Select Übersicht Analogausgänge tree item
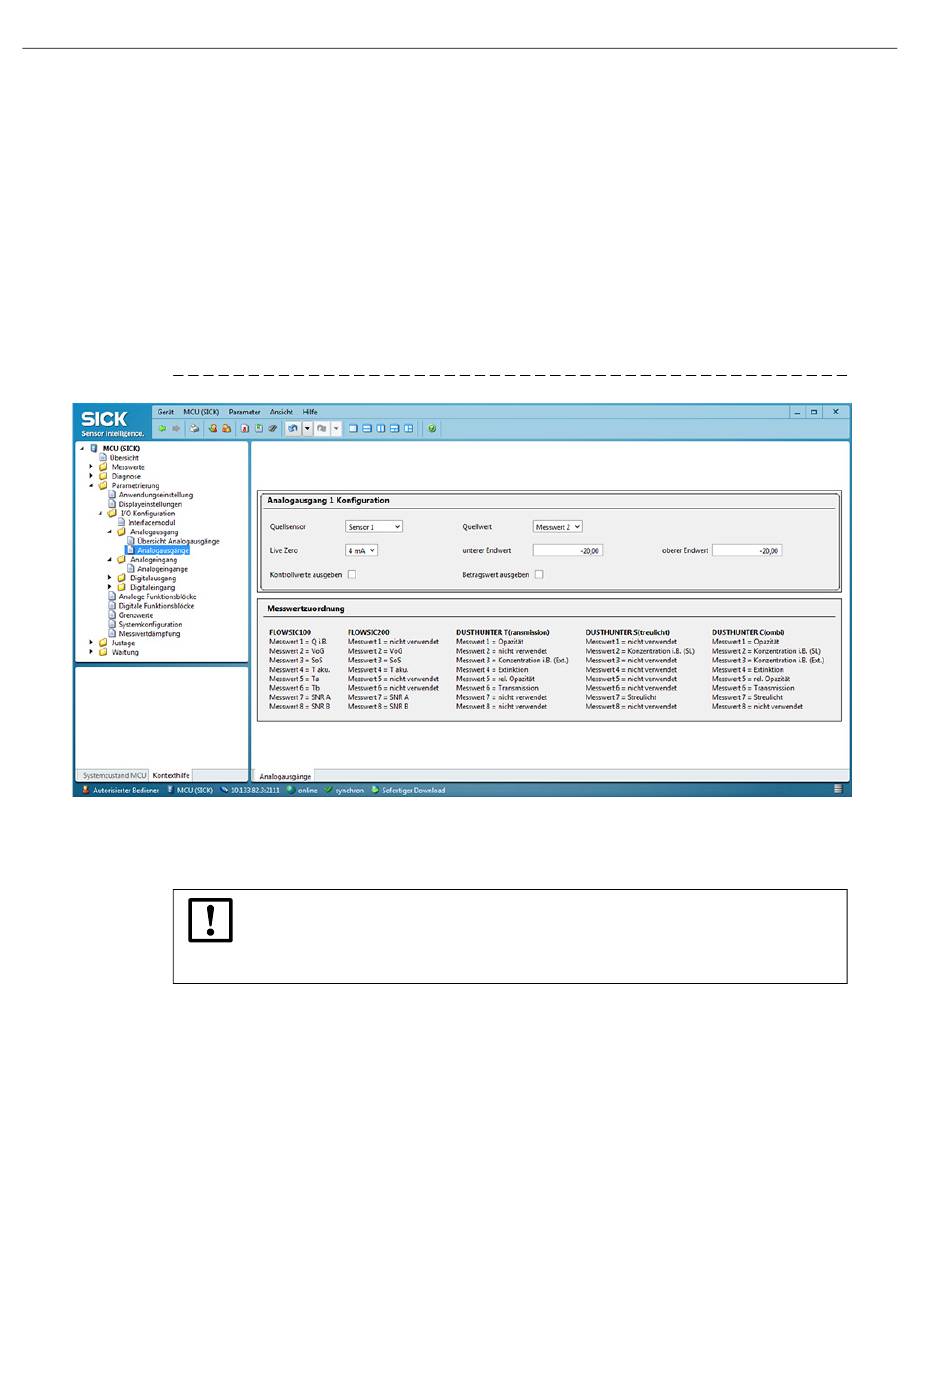This screenshot has height=1388, width=950. pos(178,541)
